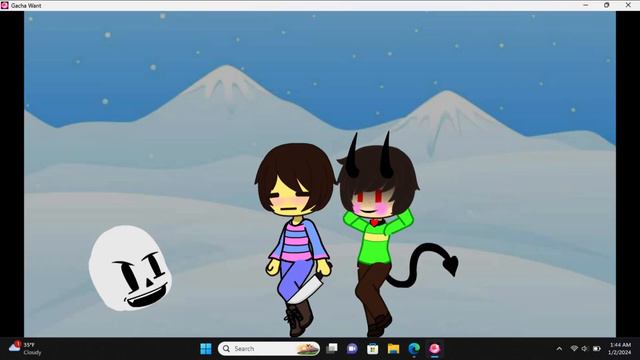Viewport: 640px width, 360px height.
Task: Open the Teams chat taskbar icon
Action: click(x=352, y=349)
